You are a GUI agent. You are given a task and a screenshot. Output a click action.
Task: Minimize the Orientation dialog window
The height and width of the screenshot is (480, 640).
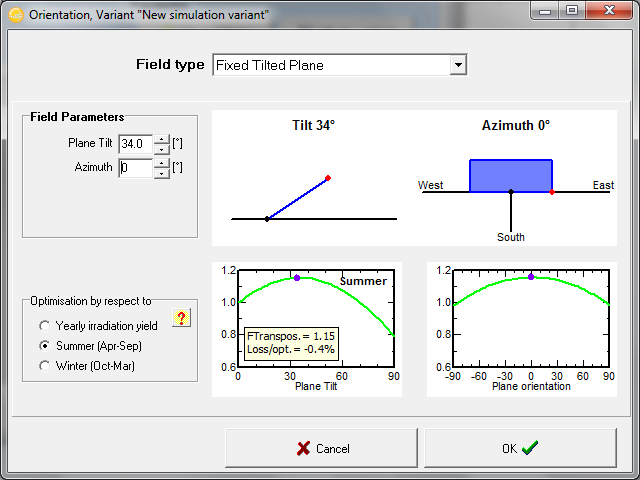click(545, 11)
